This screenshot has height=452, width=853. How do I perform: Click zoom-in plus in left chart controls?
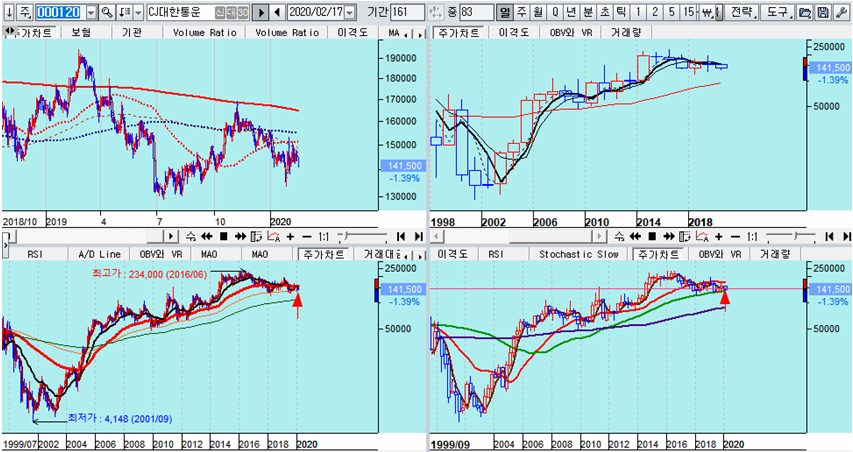pyautogui.click(x=290, y=237)
